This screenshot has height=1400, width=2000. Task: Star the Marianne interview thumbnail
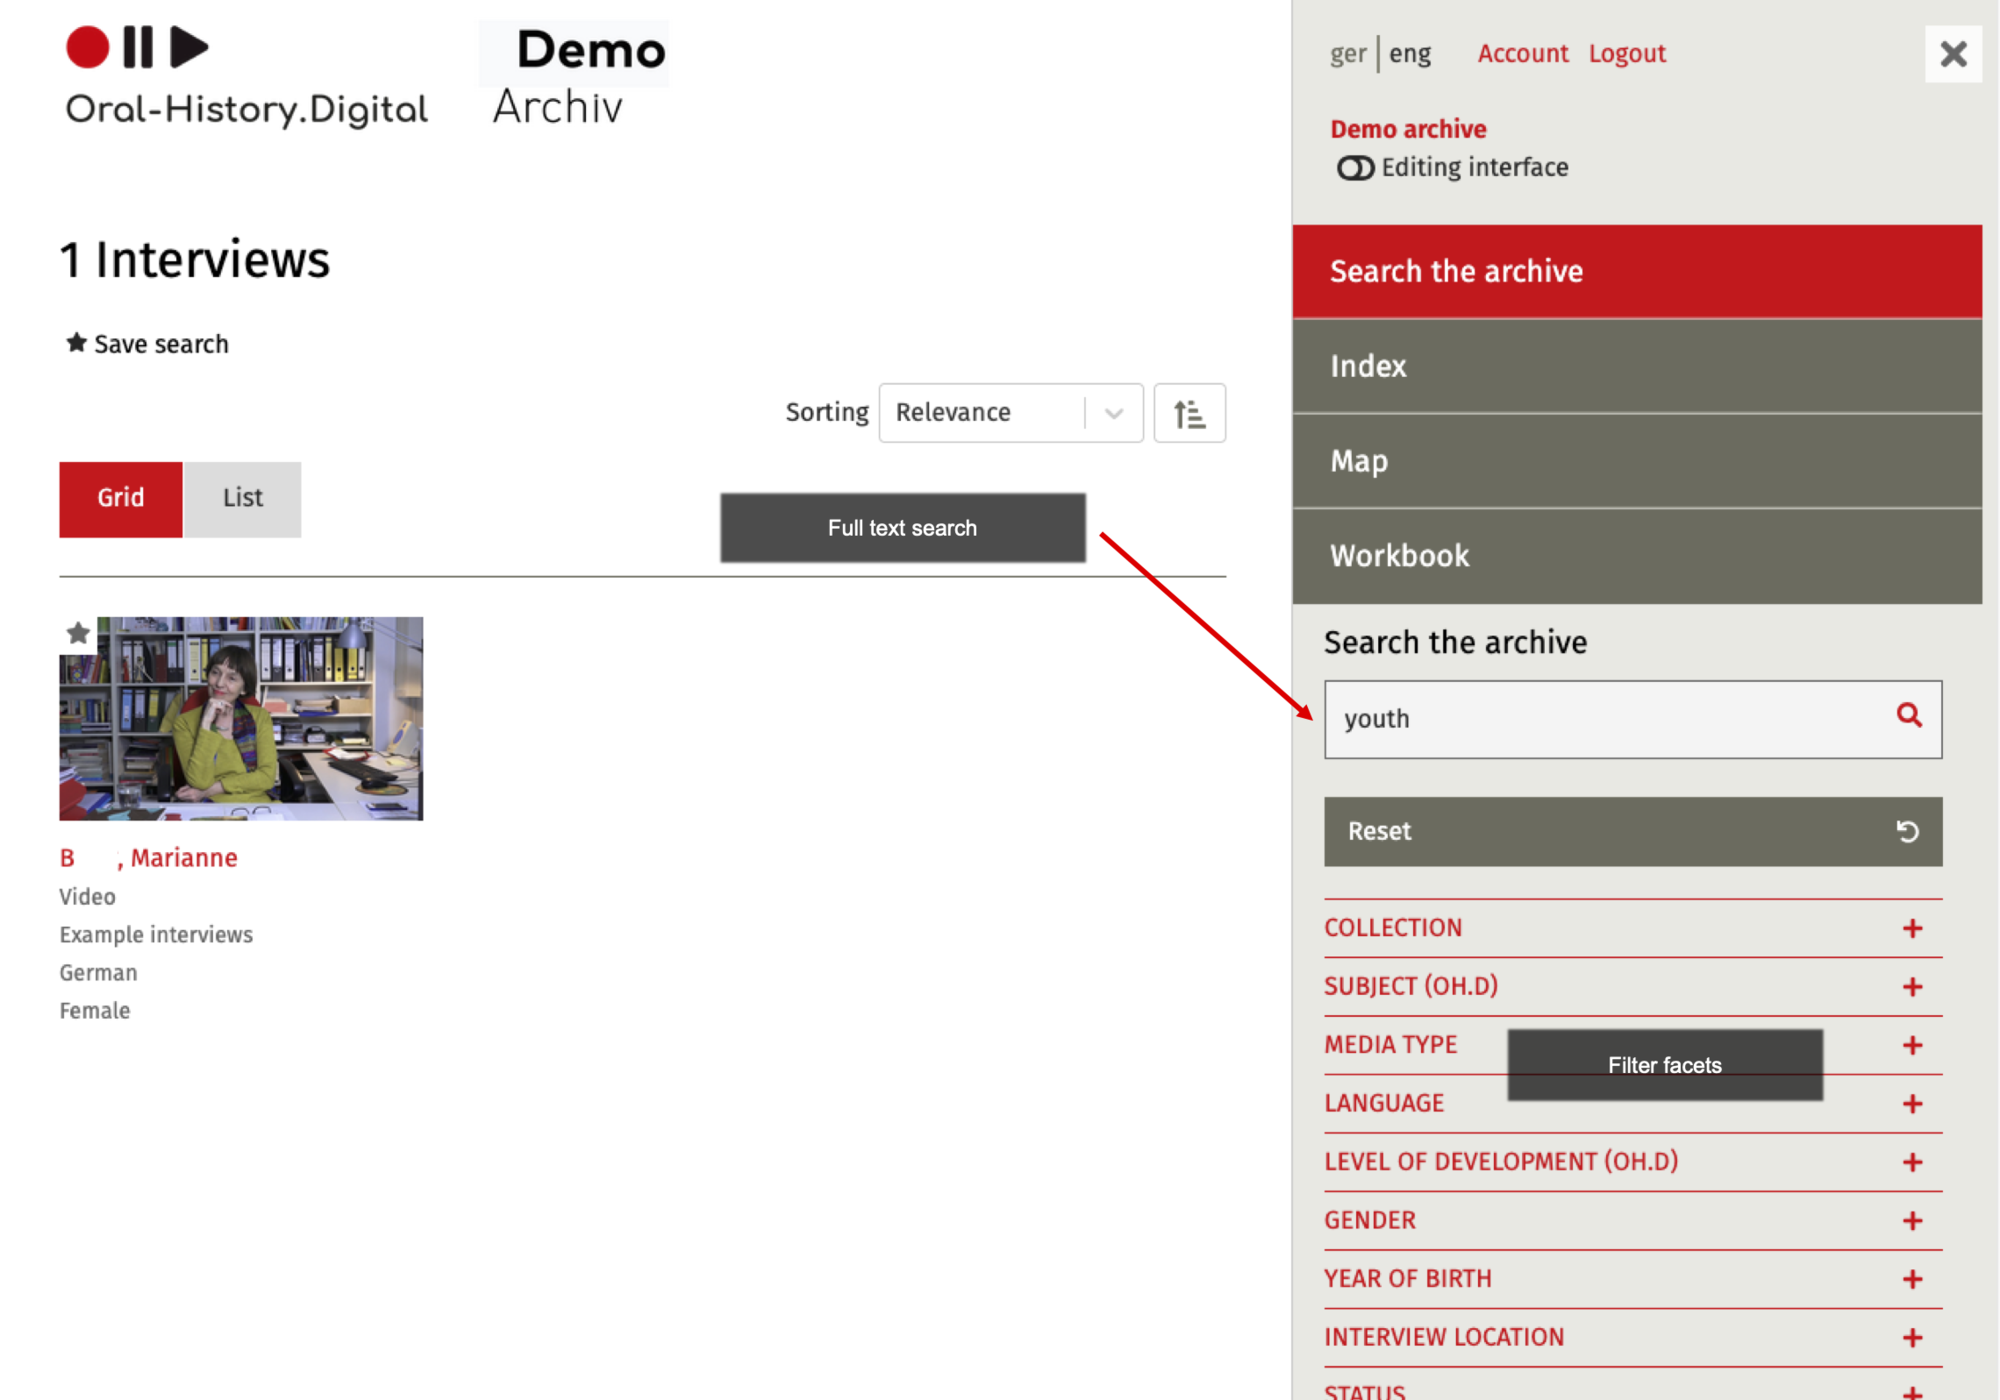click(x=78, y=633)
